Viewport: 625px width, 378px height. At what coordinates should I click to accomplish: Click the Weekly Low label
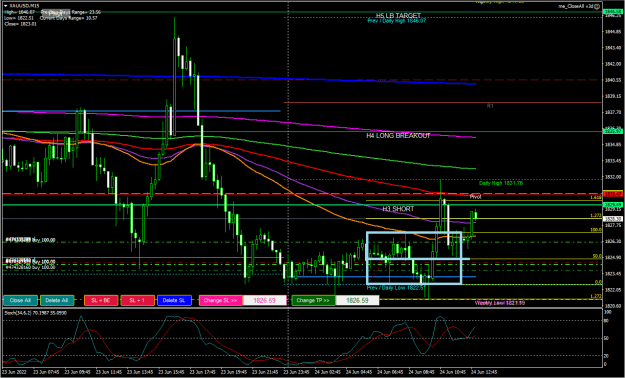pyautogui.click(x=499, y=303)
